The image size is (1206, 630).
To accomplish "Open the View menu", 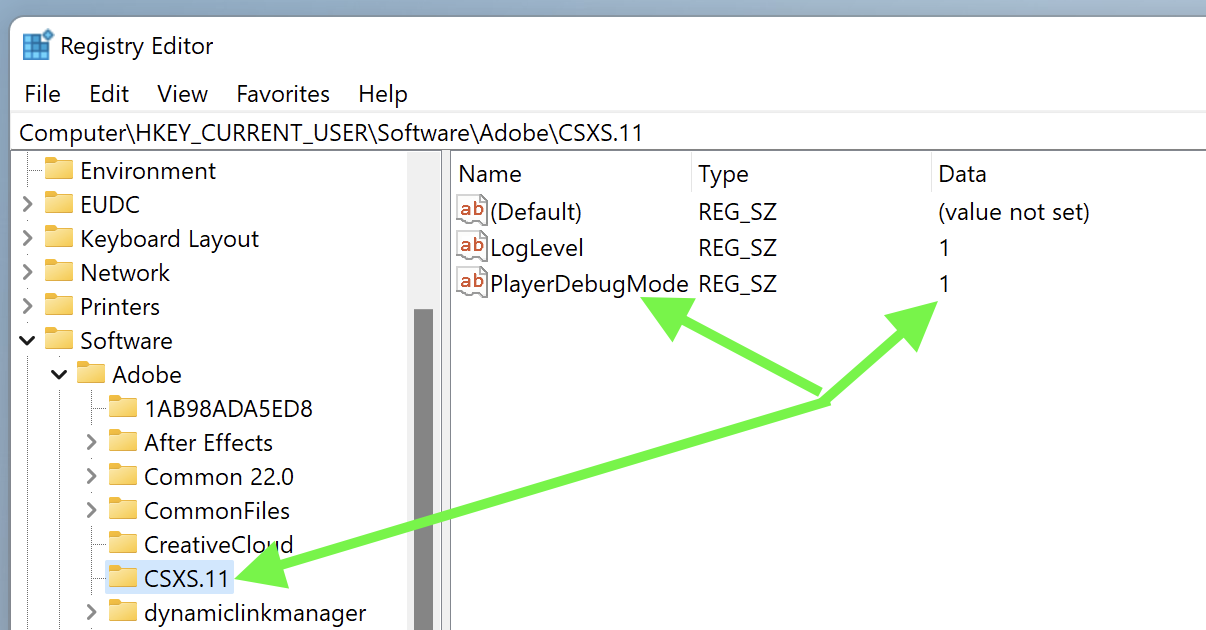I will 183,94.
